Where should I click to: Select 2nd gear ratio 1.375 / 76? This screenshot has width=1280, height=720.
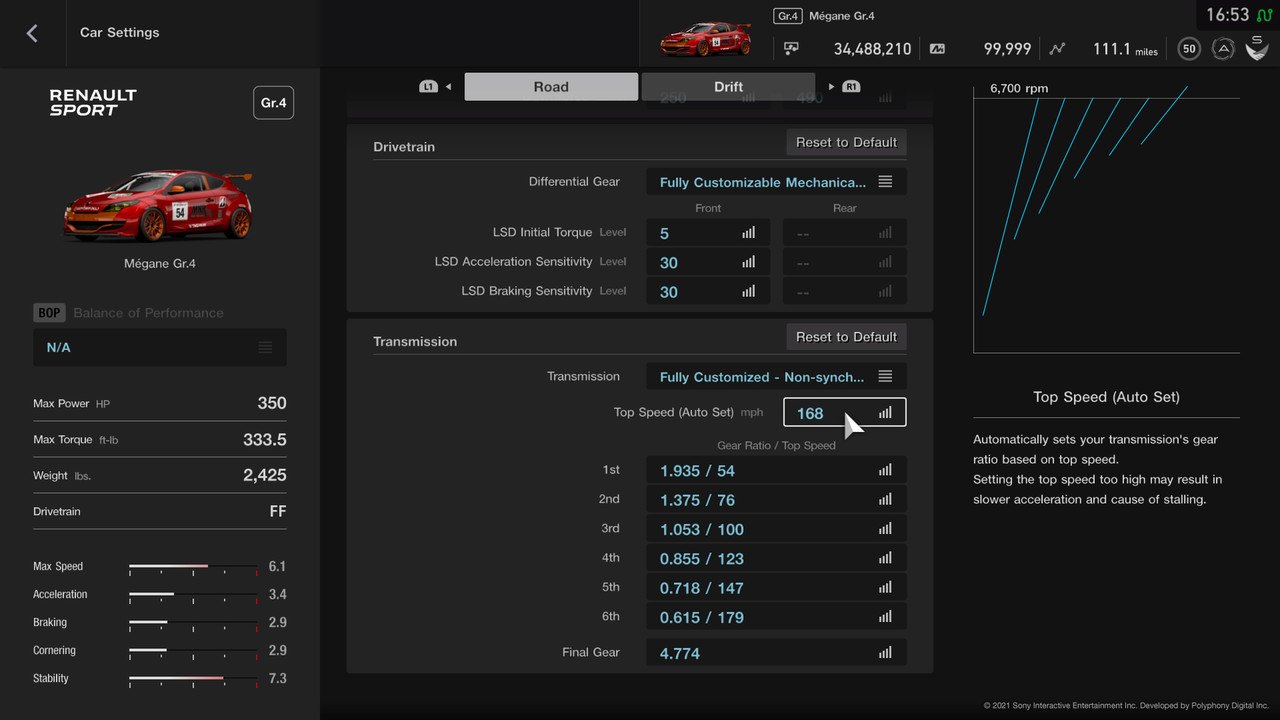777,500
